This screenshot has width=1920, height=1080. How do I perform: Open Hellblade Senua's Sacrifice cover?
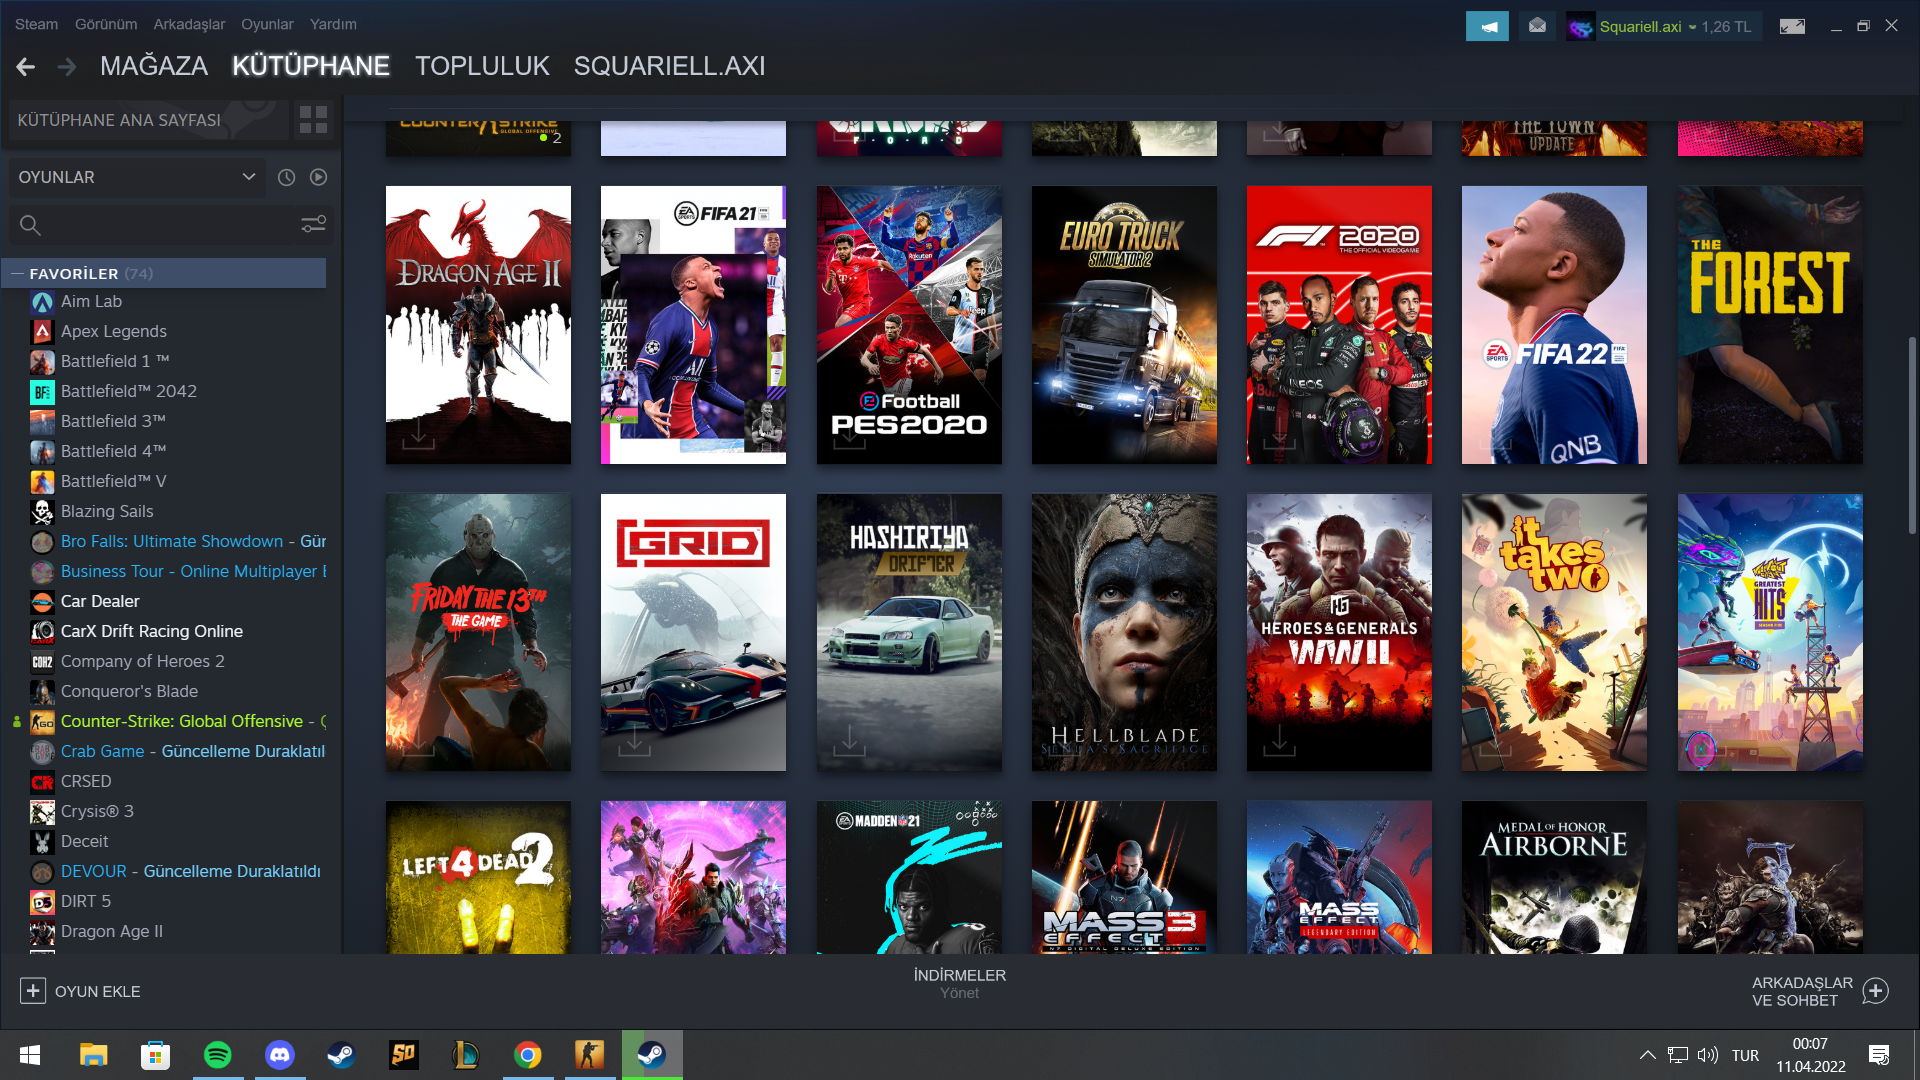(x=1124, y=632)
